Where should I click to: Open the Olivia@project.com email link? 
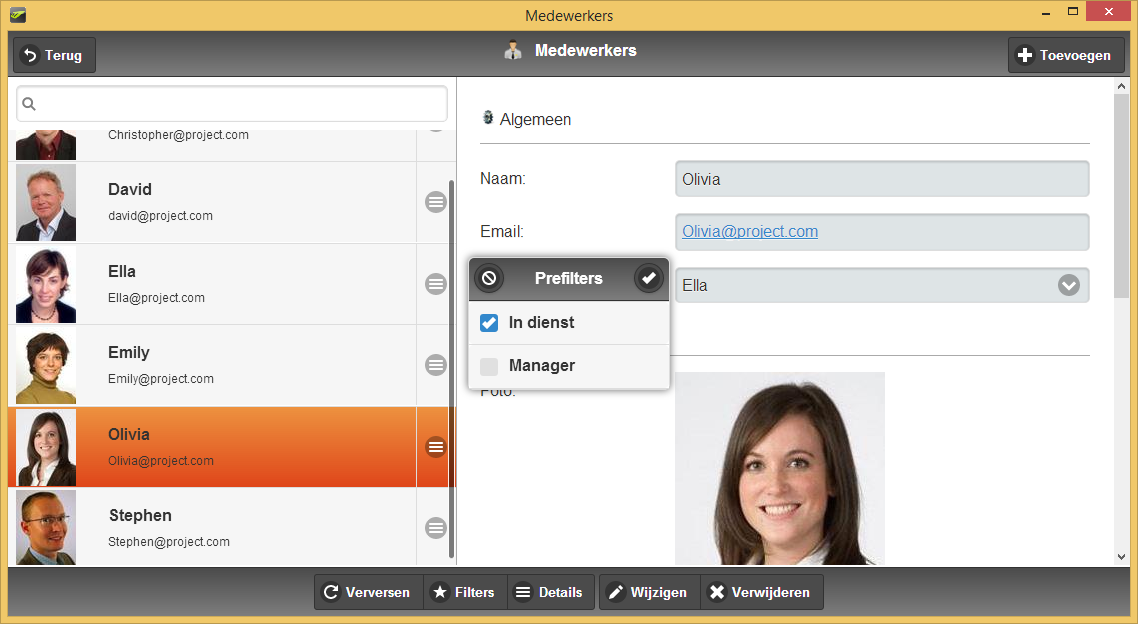coord(750,231)
